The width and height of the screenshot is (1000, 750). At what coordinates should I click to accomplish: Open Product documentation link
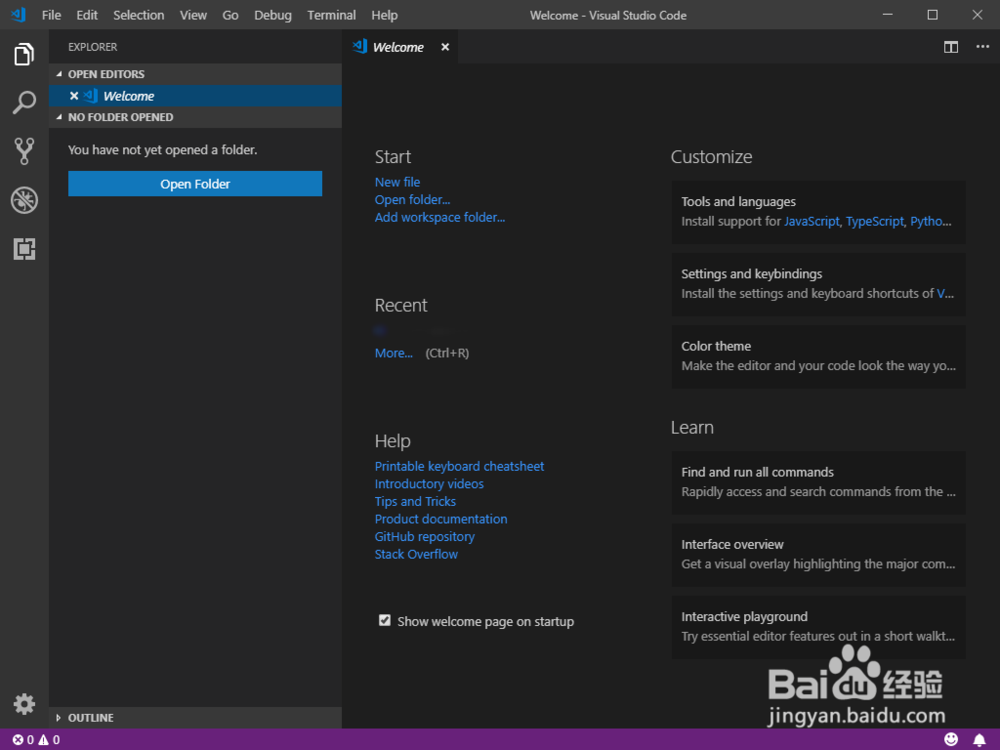coord(441,519)
